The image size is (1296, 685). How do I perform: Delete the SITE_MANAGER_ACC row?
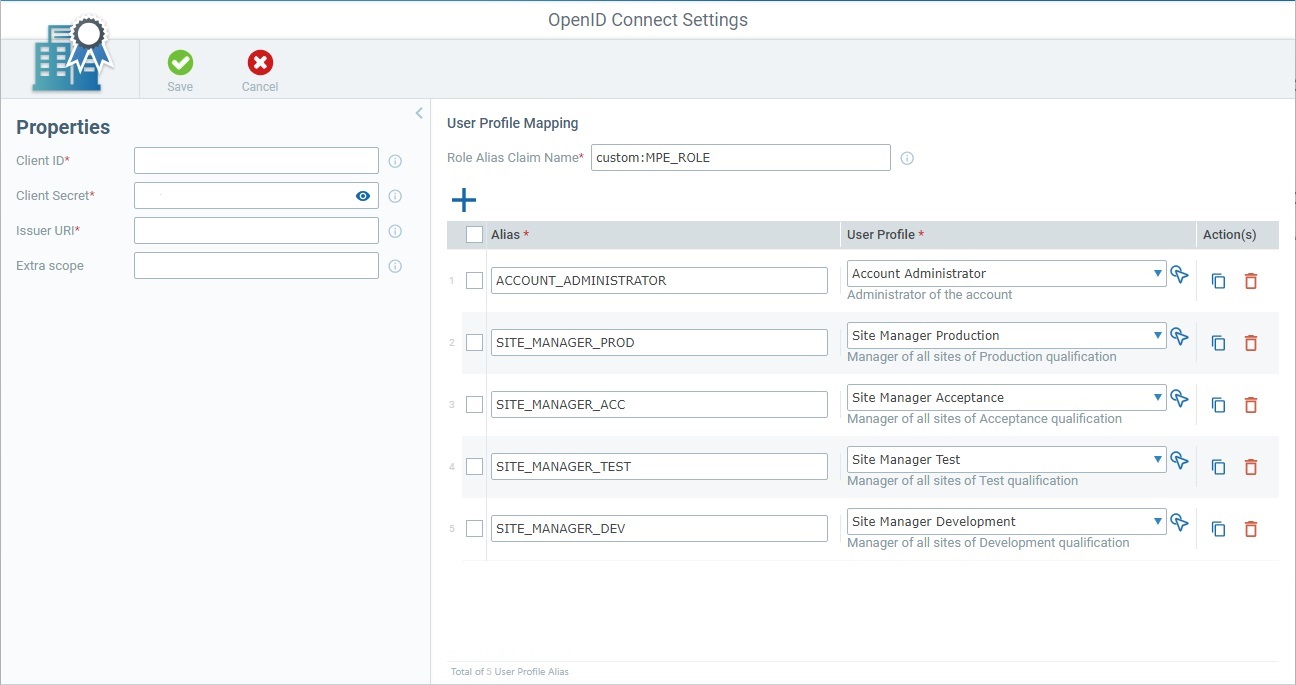pyautogui.click(x=1250, y=405)
